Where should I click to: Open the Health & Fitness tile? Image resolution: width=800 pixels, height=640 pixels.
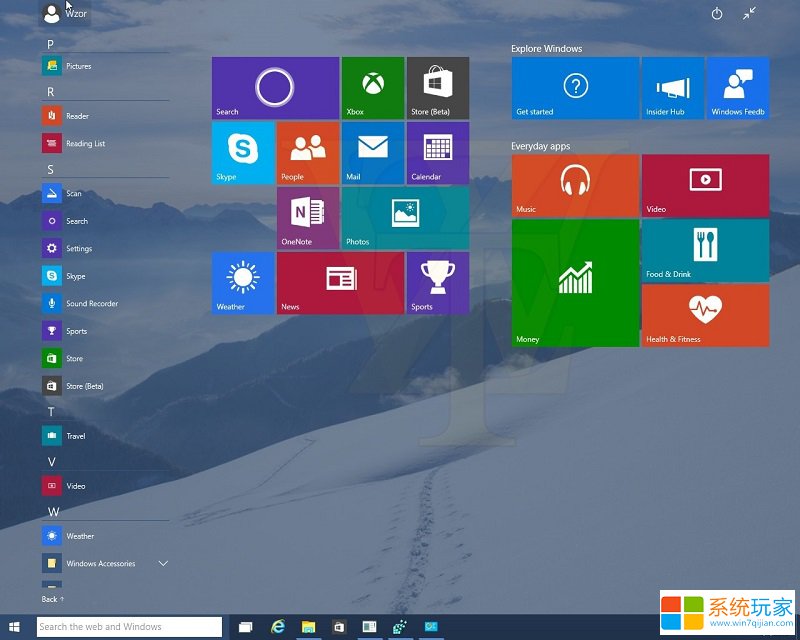click(x=706, y=315)
